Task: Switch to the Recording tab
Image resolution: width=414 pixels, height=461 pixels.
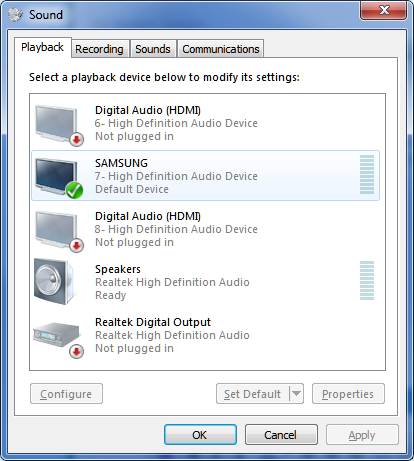Action: pos(99,49)
